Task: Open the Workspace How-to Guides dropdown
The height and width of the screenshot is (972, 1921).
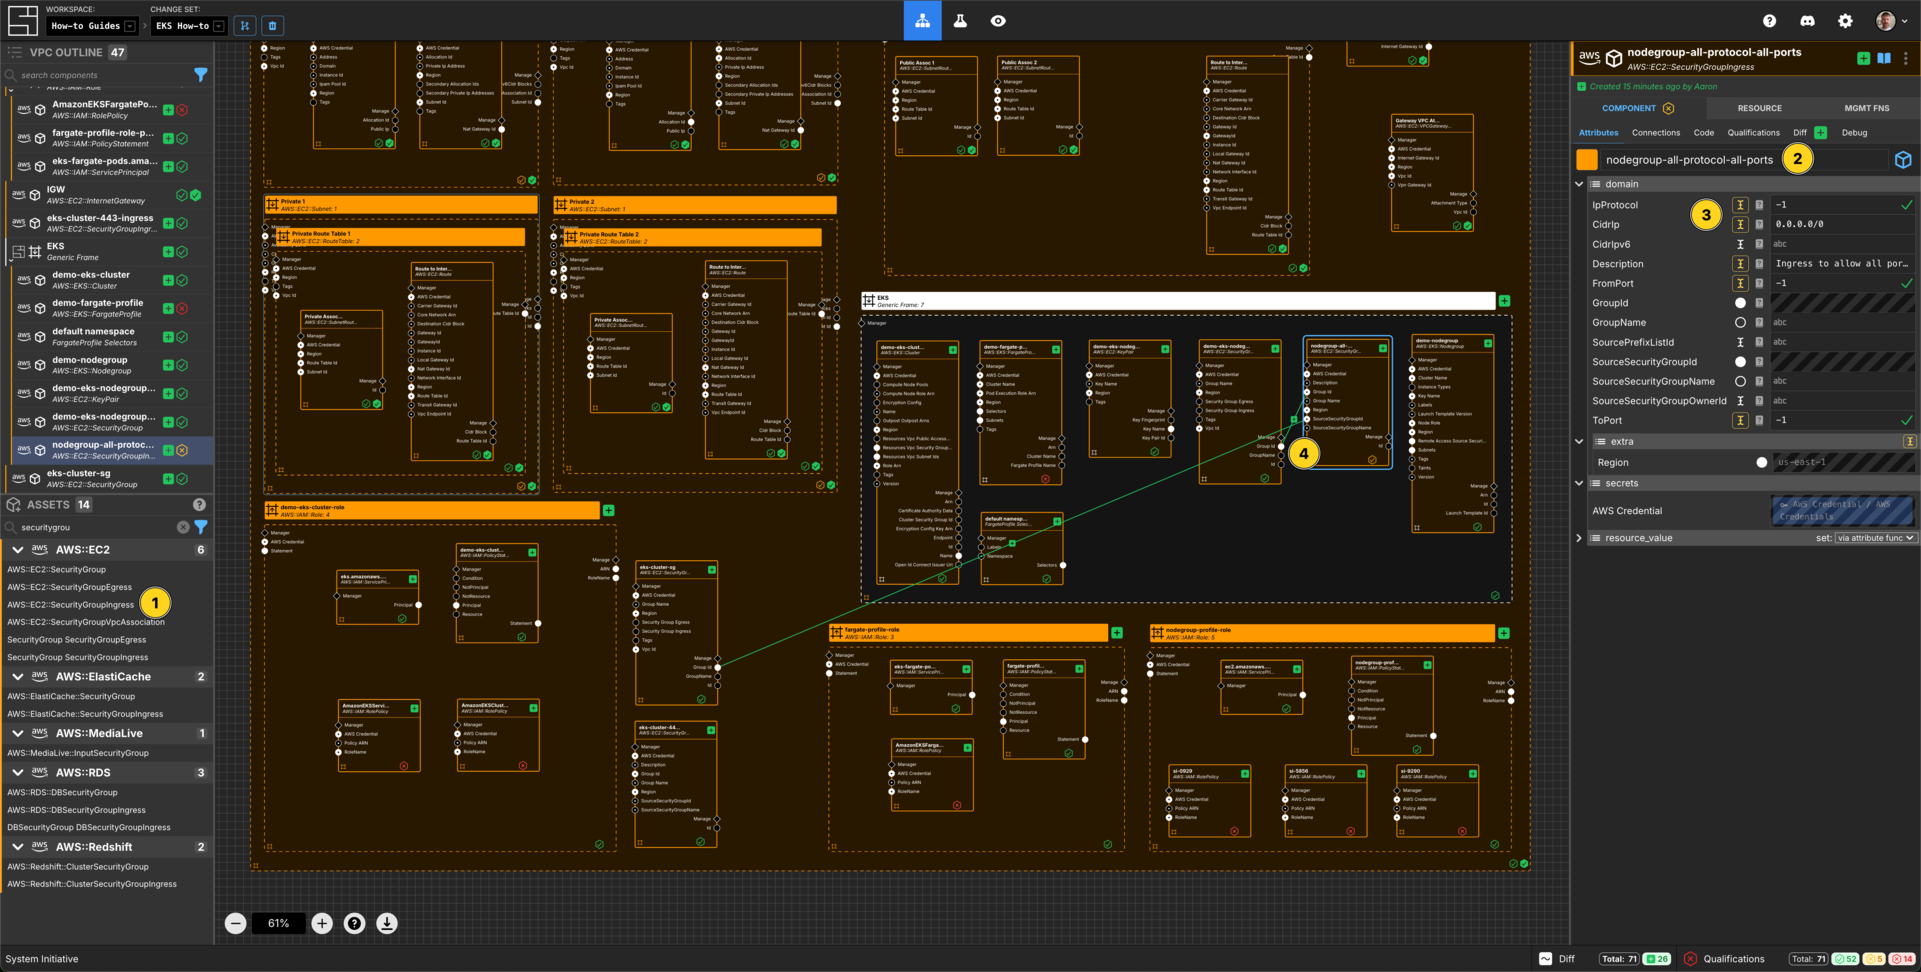Action: pos(92,26)
